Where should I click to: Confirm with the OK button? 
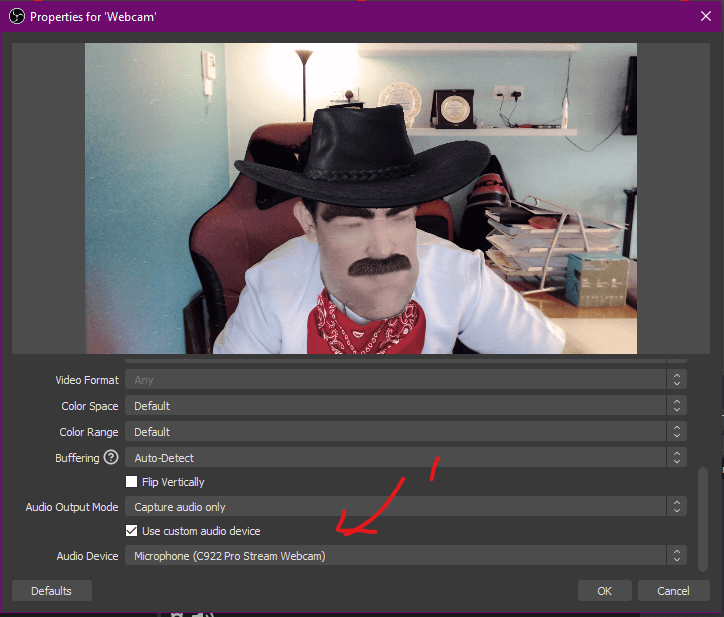604,591
